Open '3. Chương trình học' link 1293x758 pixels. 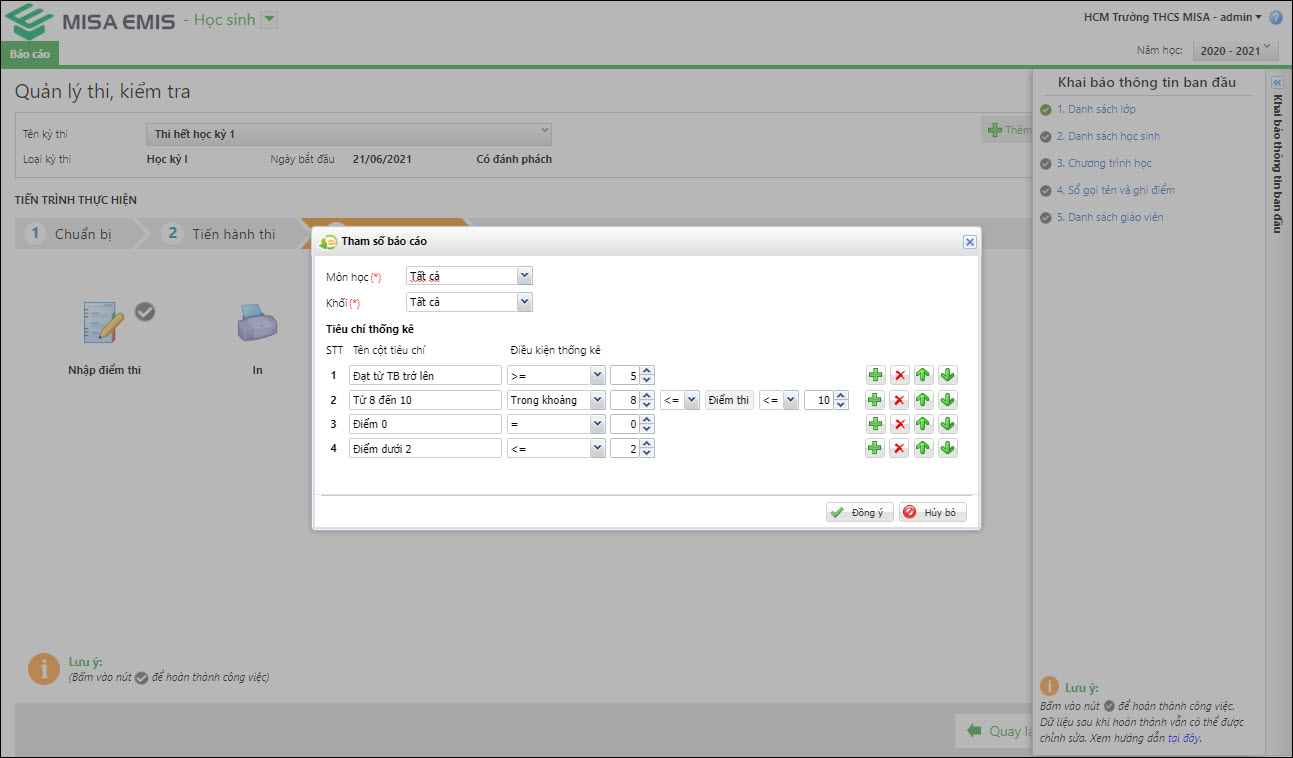(x=1104, y=163)
